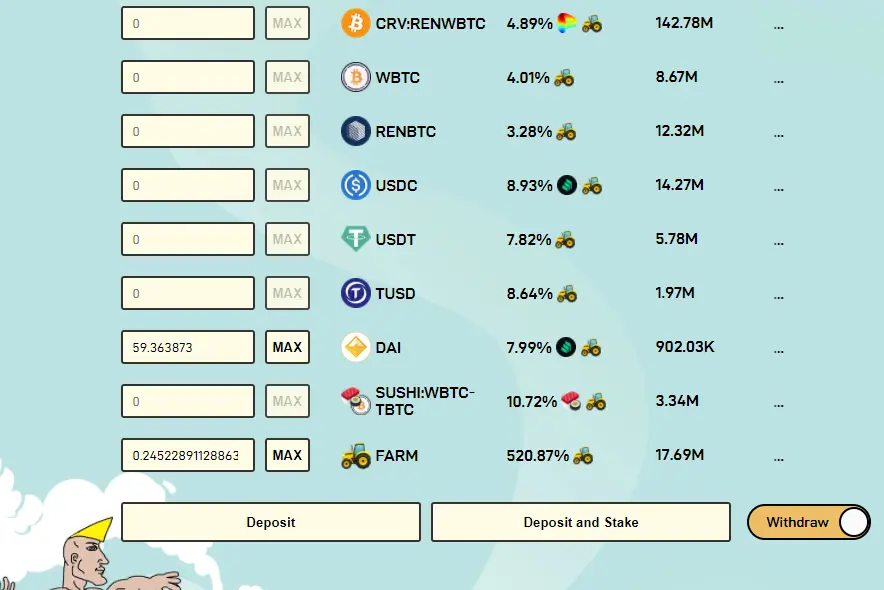Click the CRV:RENWBTC bitcoin coin icon
The height and width of the screenshot is (590, 884).
coord(355,23)
